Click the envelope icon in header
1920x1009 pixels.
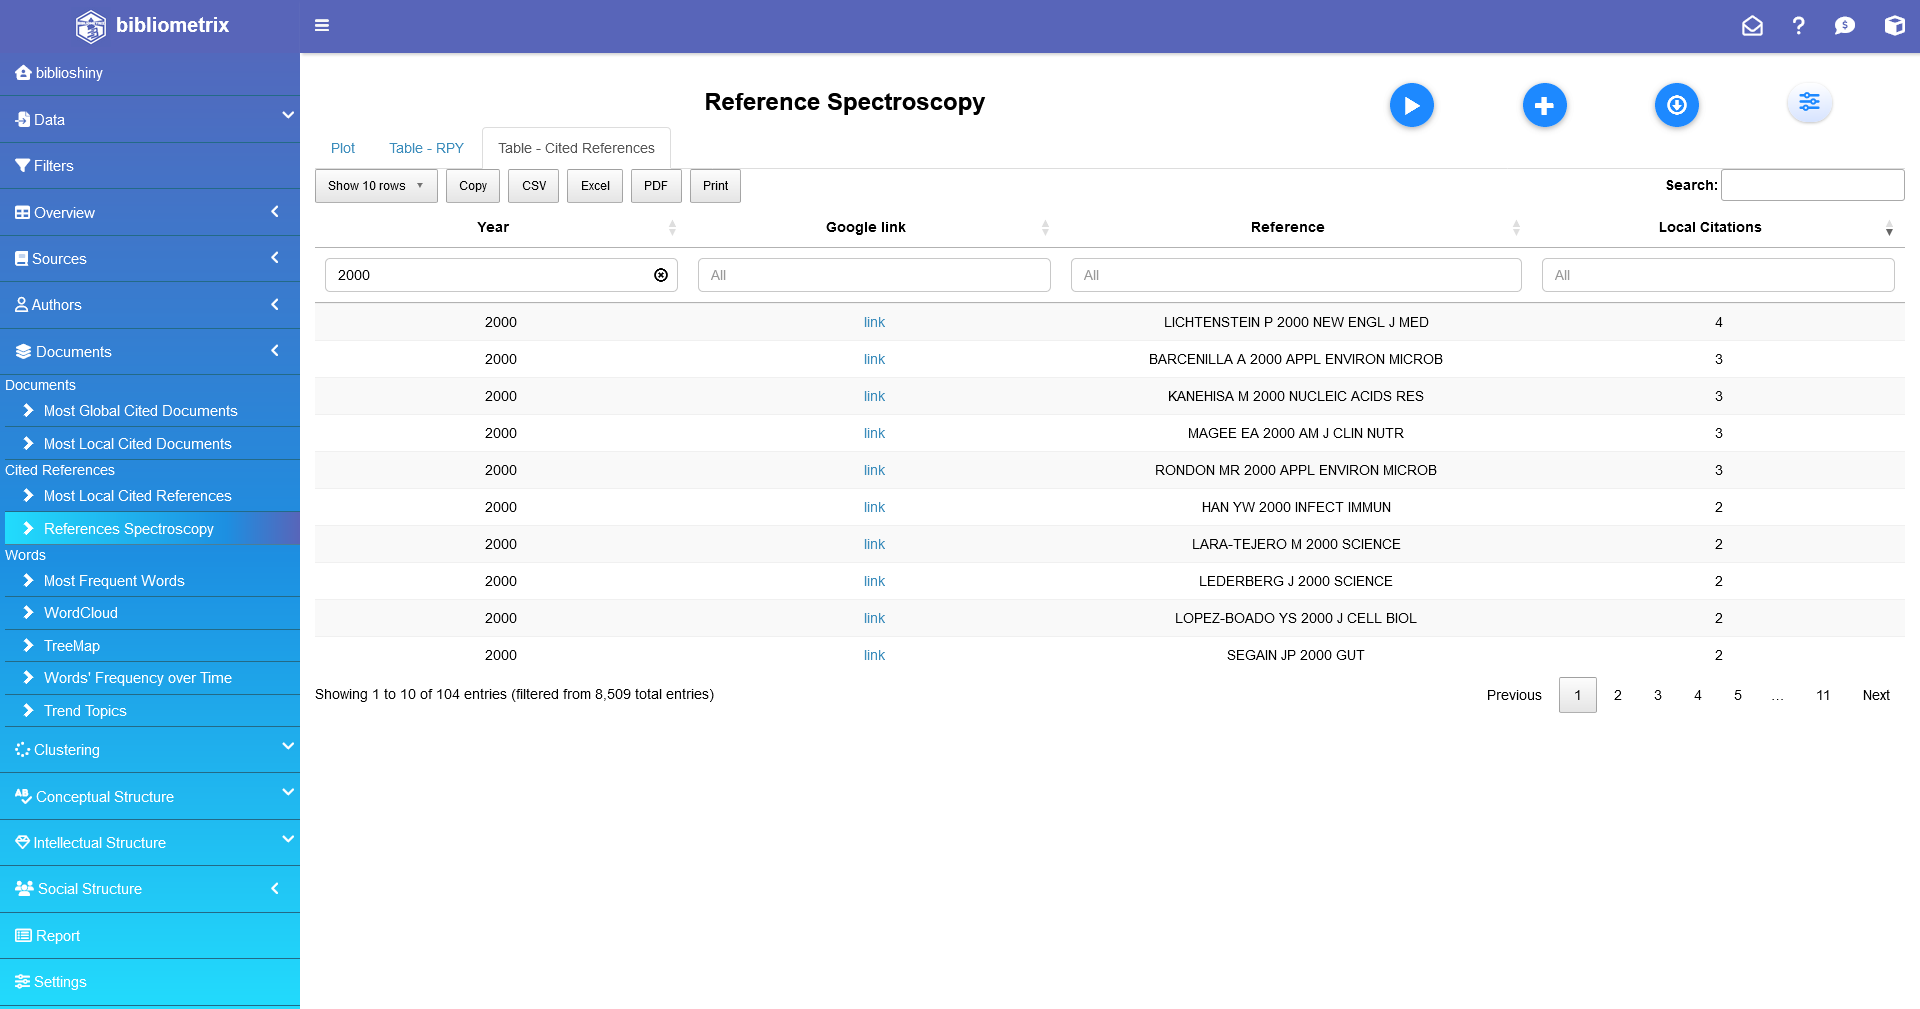click(1752, 26)
